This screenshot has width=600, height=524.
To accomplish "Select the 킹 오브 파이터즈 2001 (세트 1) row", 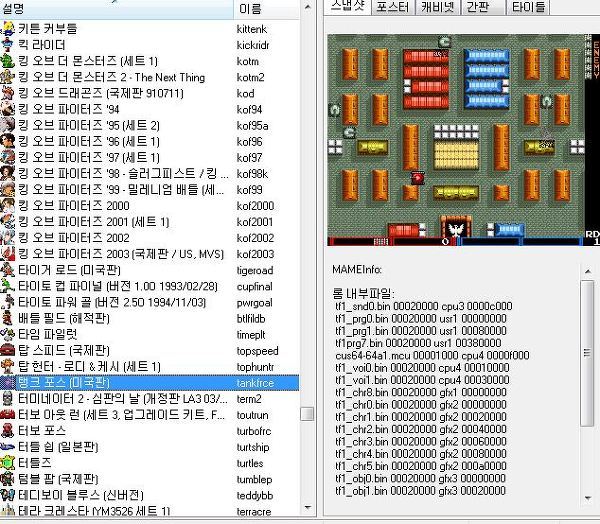I will pos(150,222).
